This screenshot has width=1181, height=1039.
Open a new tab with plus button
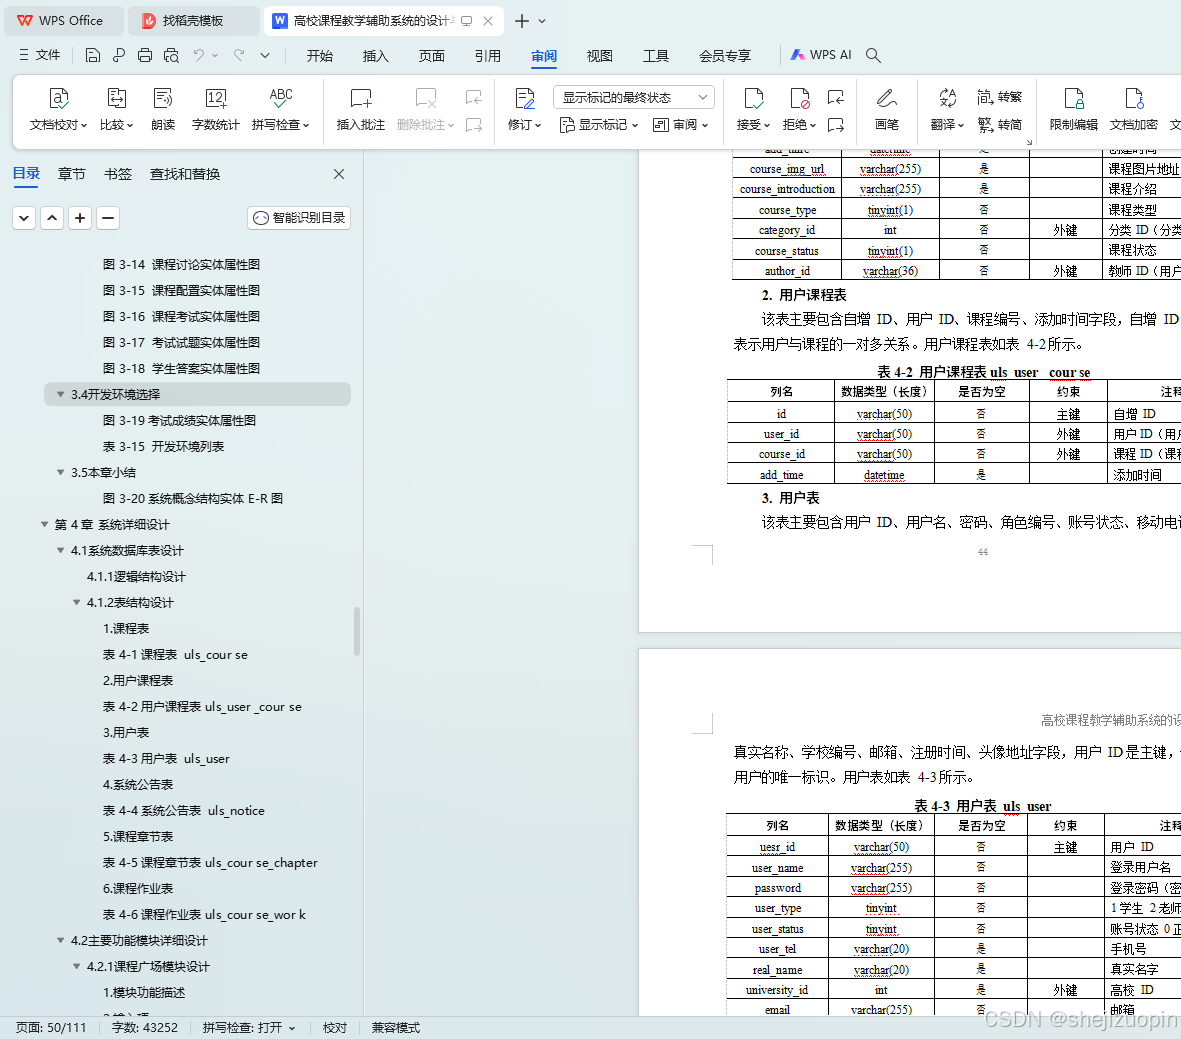coord(521,21)
